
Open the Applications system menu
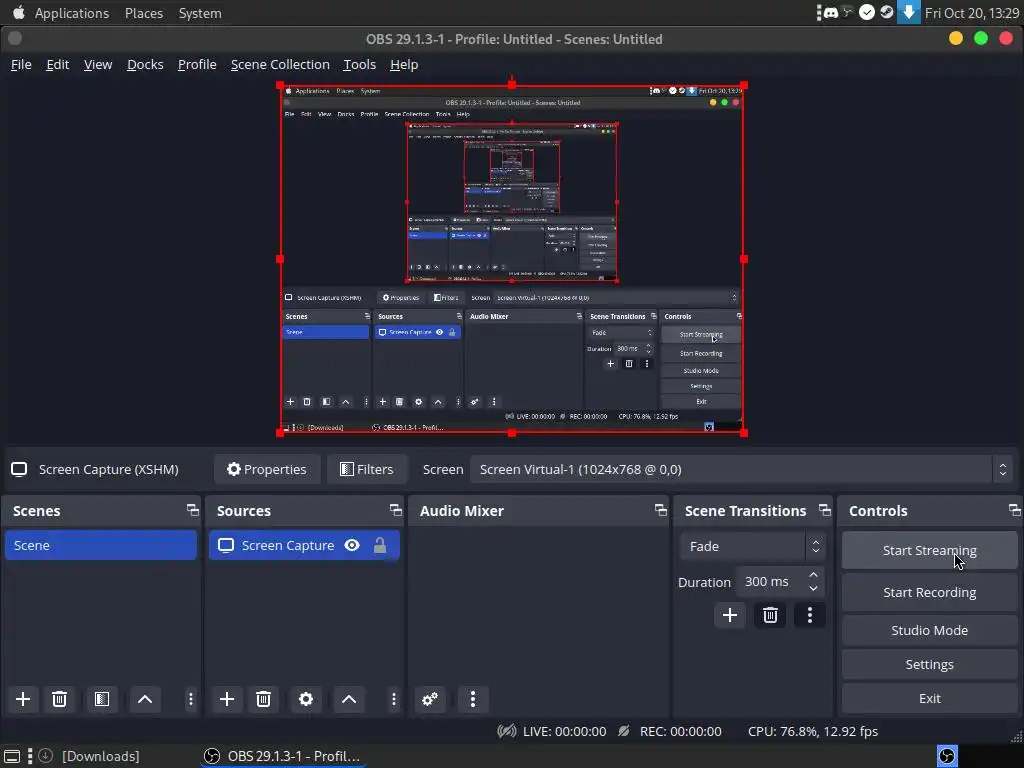click(72, 13)
